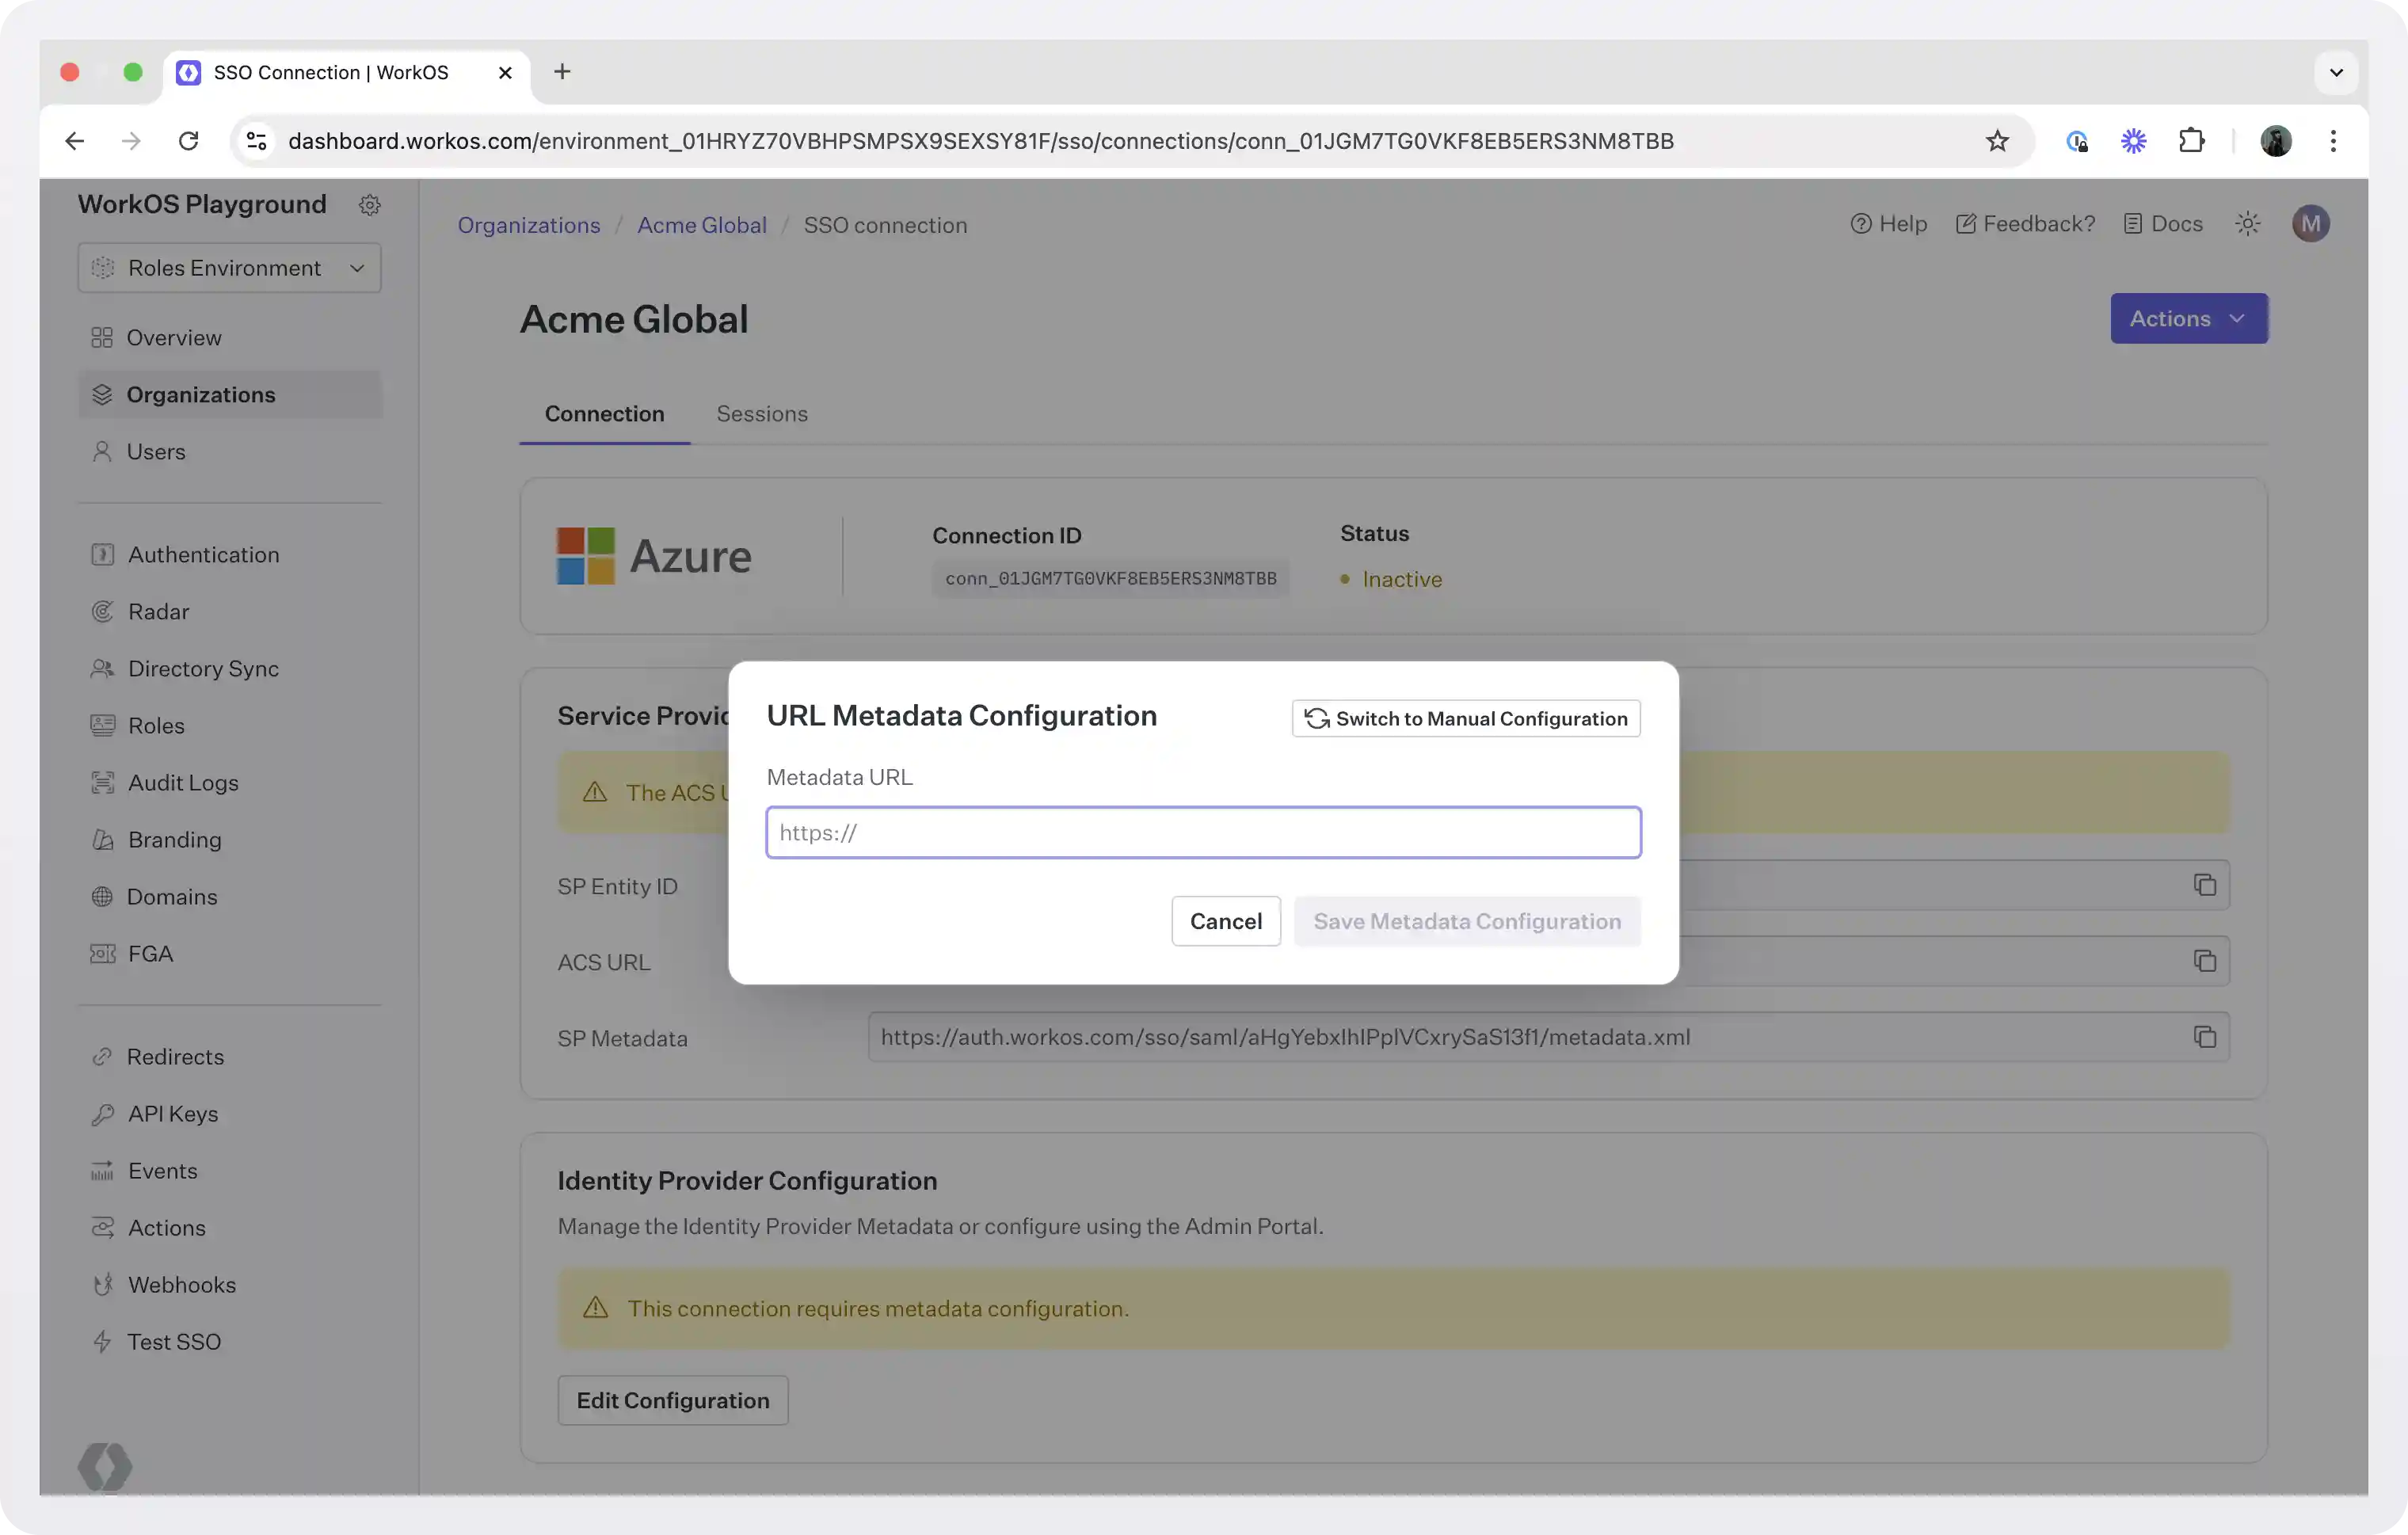The width and height of the screenshot is (2408, 1535).
Task: Expand the Roles Environment selector
Action: [229, 268]
